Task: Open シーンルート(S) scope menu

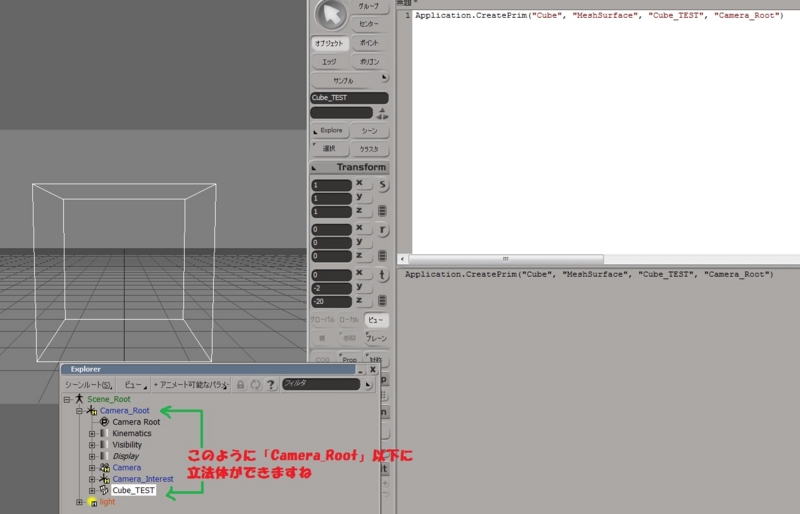Action: 88,384
